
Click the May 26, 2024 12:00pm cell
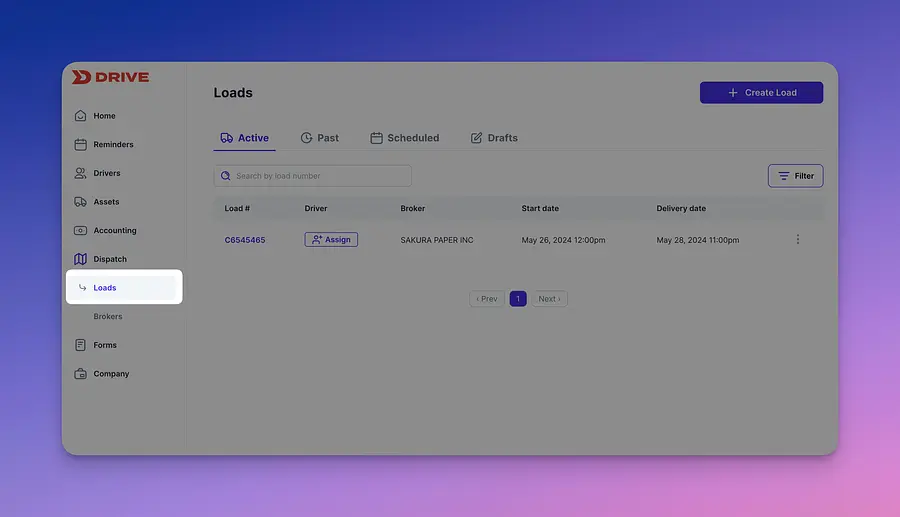click(x=563, y=240)
